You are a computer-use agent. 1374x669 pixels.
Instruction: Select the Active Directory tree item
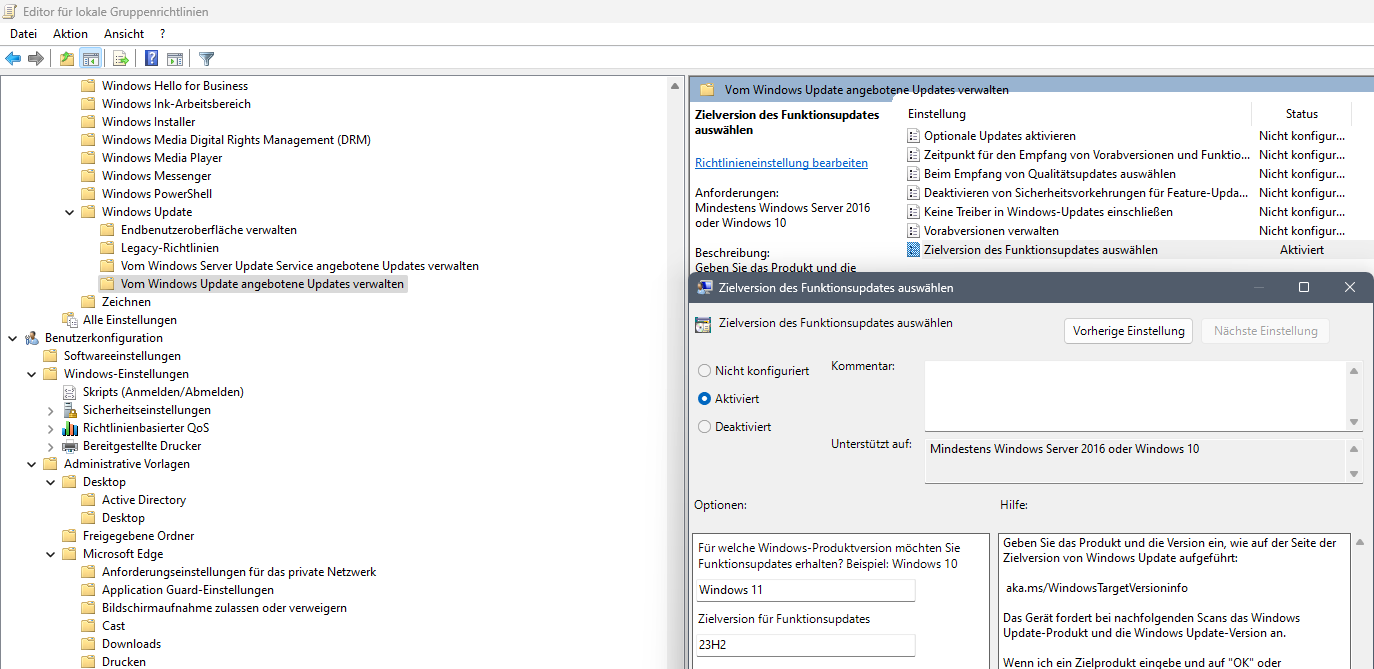(x=144, y=500)
